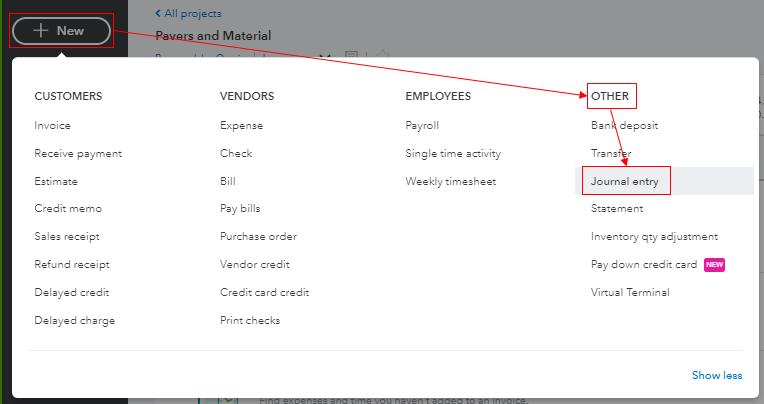Viewport: 764px width, 404px height.
Task: Launch Virtual Terminal
Action: click(x=630, y=292)
